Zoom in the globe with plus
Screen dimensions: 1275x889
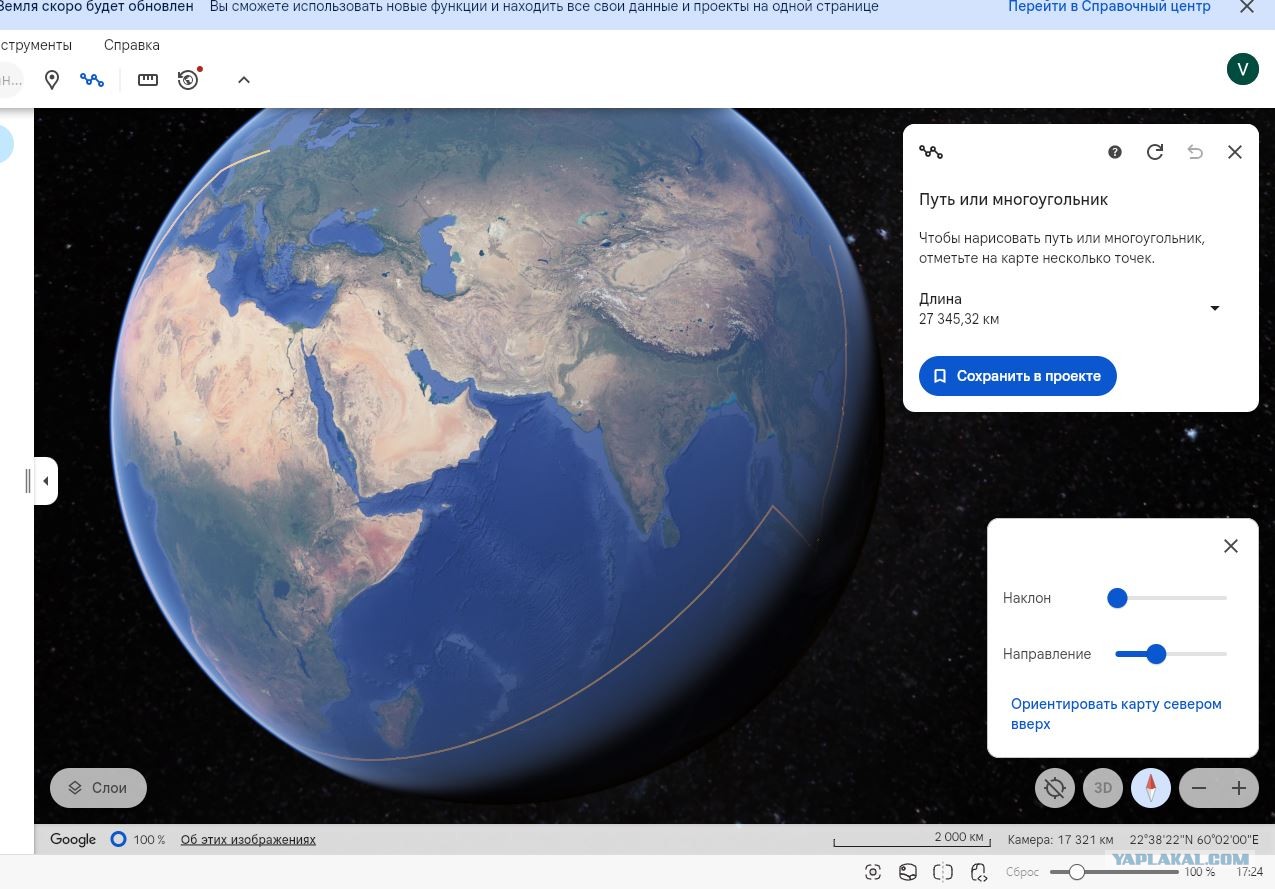(x=1239, y=788)
